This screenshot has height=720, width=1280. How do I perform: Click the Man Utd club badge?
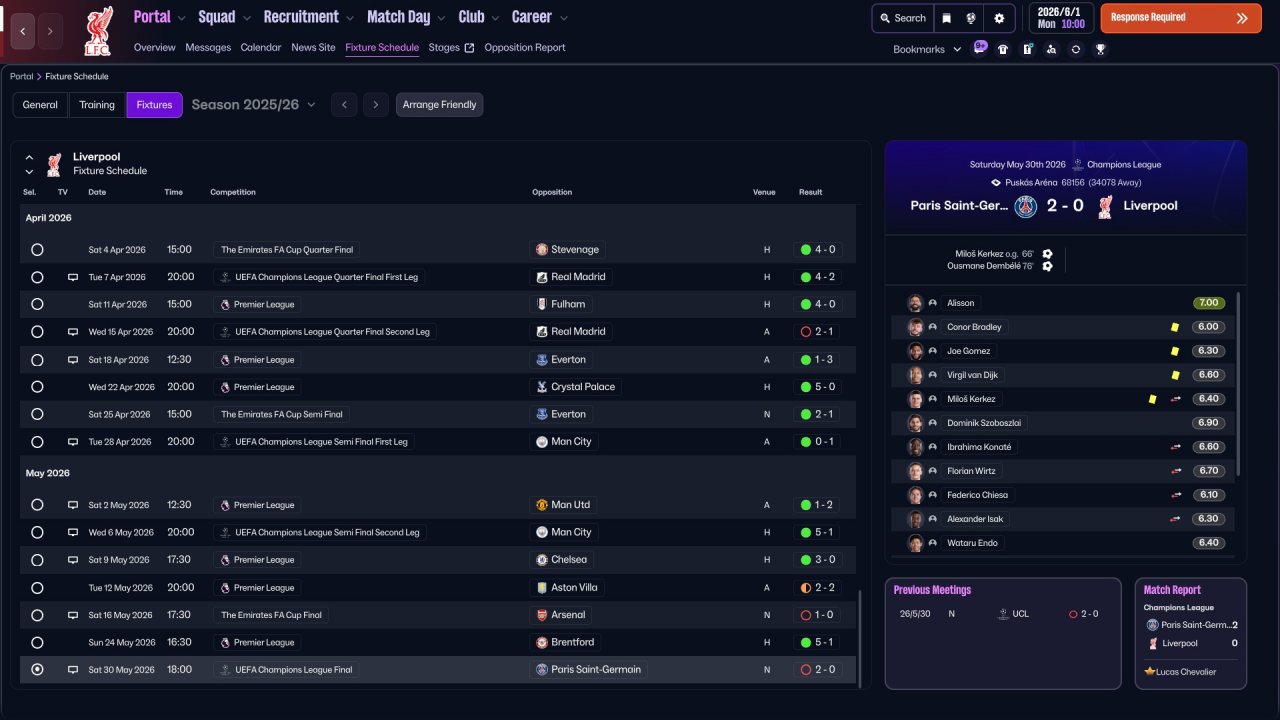pos(541,505)
